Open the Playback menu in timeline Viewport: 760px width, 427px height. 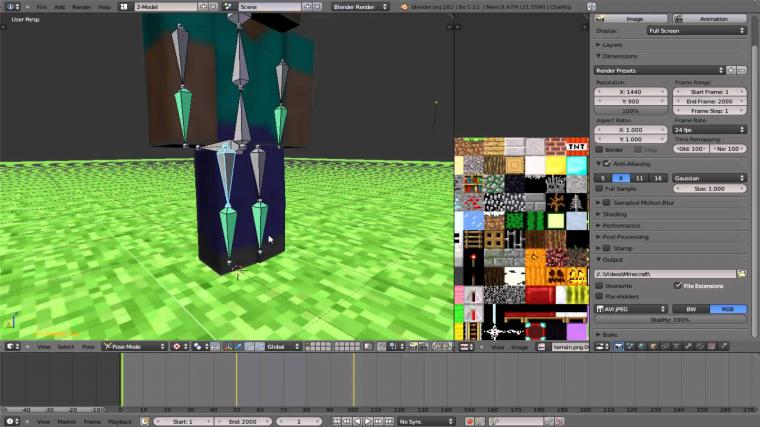pos(119,422)
